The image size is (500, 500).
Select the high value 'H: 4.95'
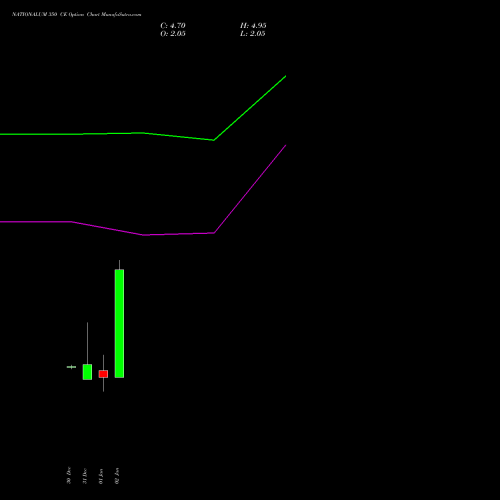click(253, 26)
